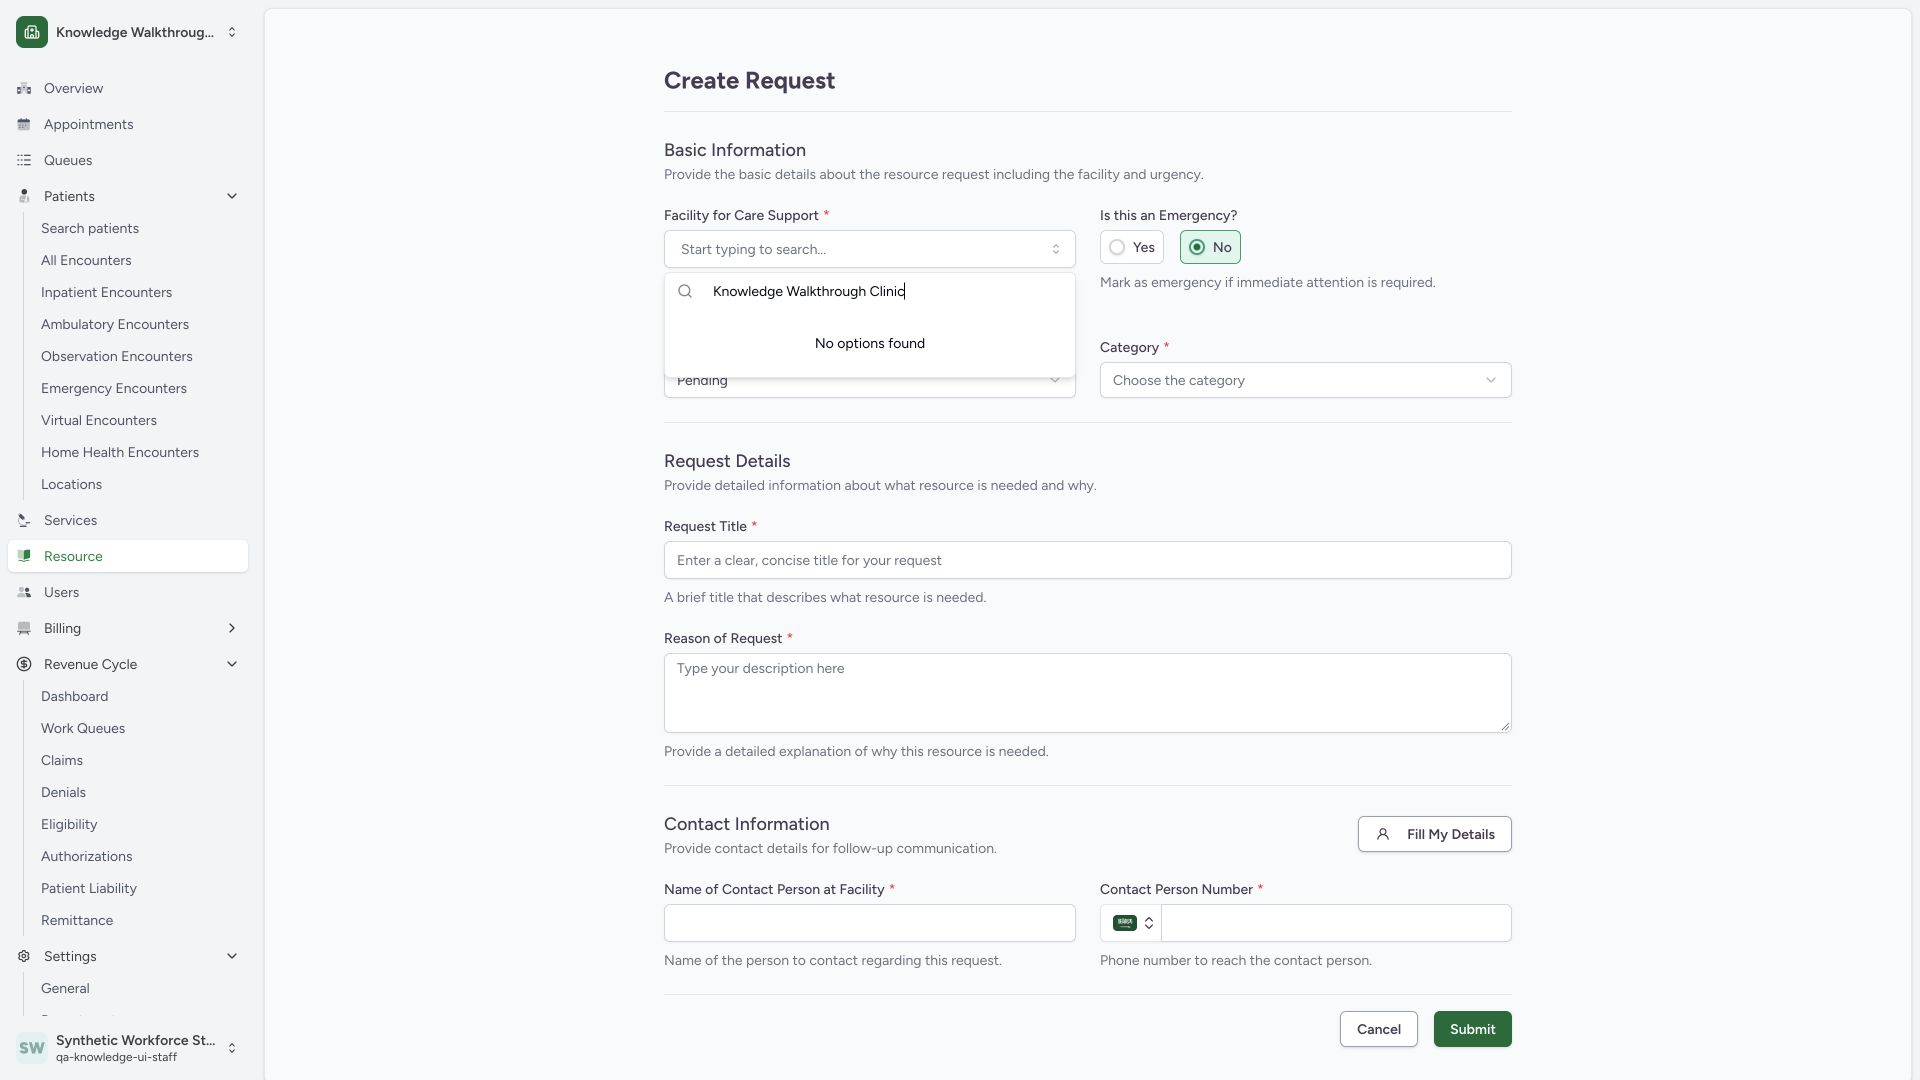1920x1080 pixels.
Task: Click the No options found message
Action: pyautogui.click(x=870, y=343)
